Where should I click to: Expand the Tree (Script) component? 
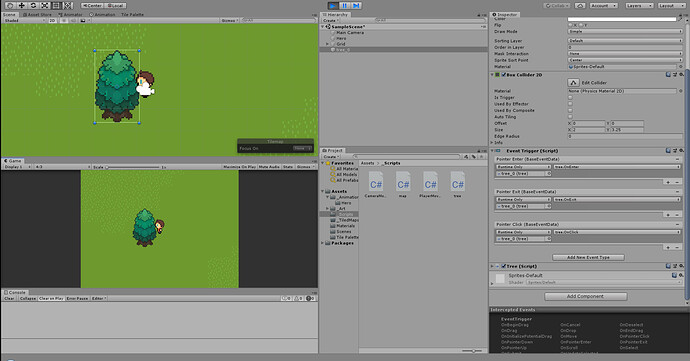(492, 266)
